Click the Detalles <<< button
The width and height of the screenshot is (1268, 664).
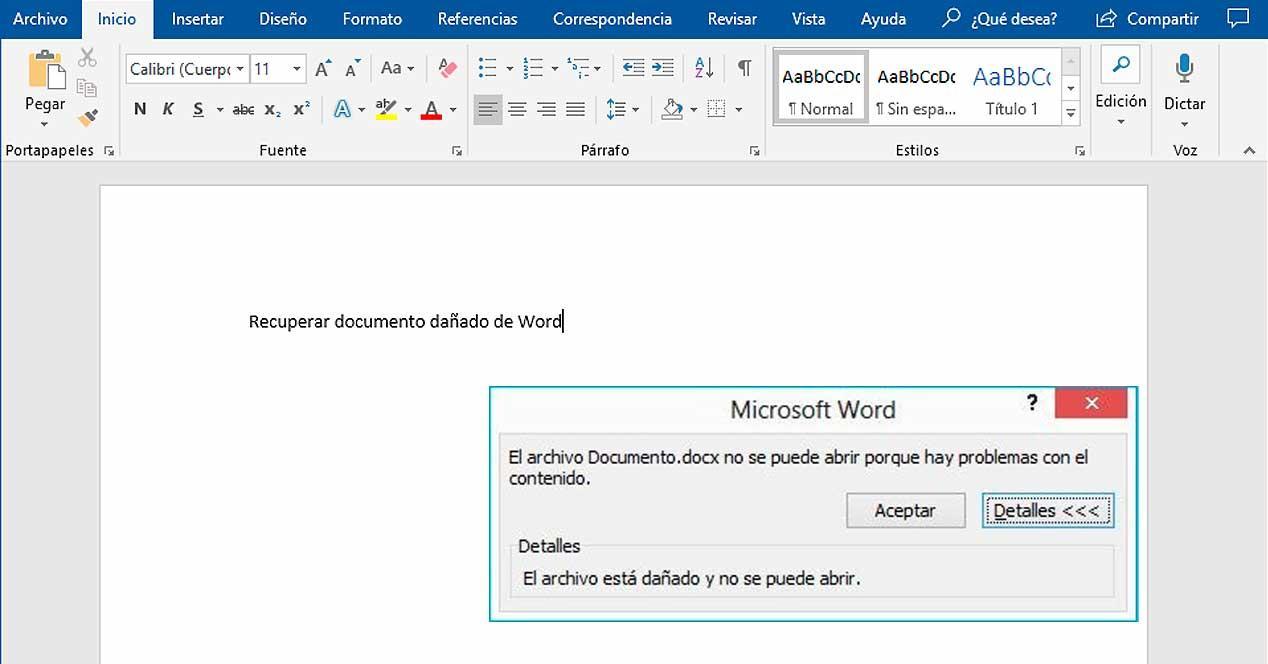1046,510
